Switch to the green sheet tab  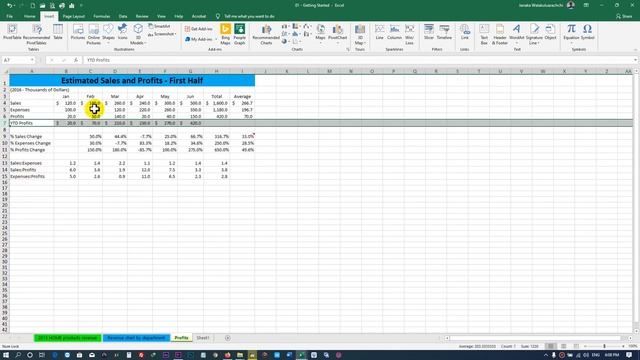(x=67, y=338)
